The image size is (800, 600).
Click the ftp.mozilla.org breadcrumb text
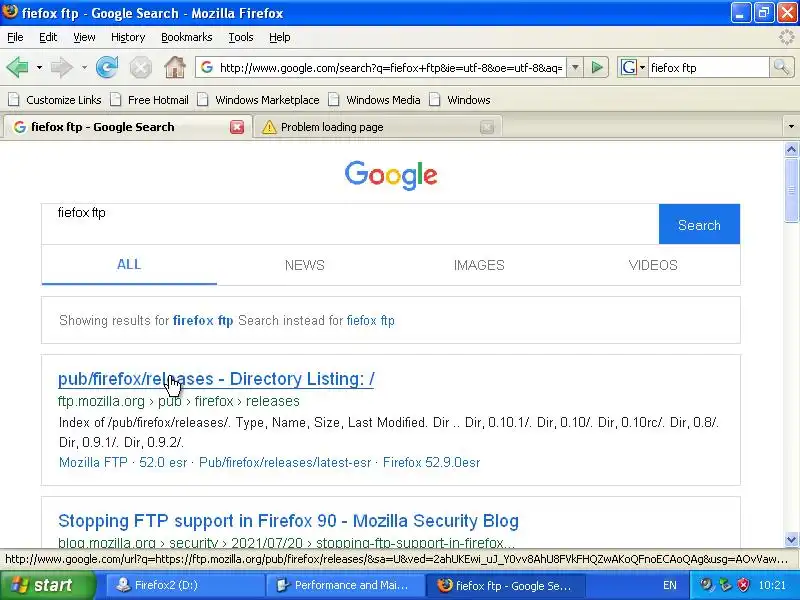[x=101, y=401]
